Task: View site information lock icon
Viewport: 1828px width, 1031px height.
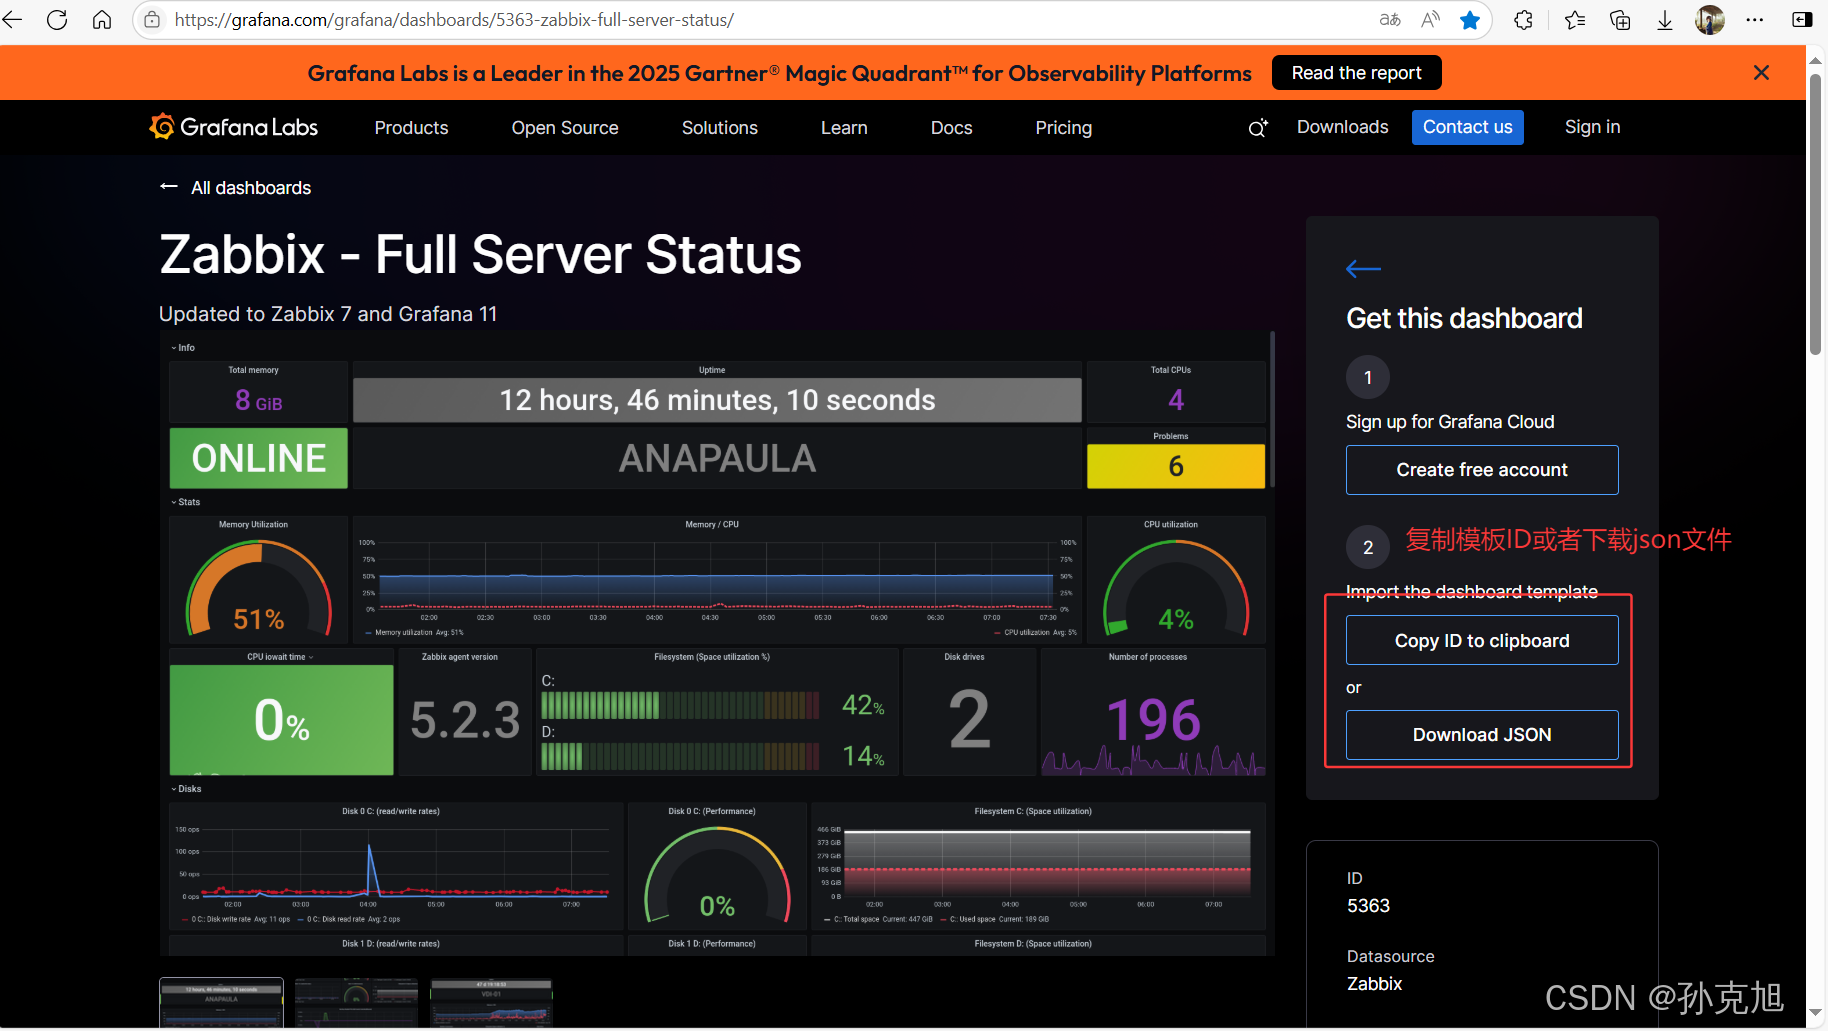Action: coord(152,20)
